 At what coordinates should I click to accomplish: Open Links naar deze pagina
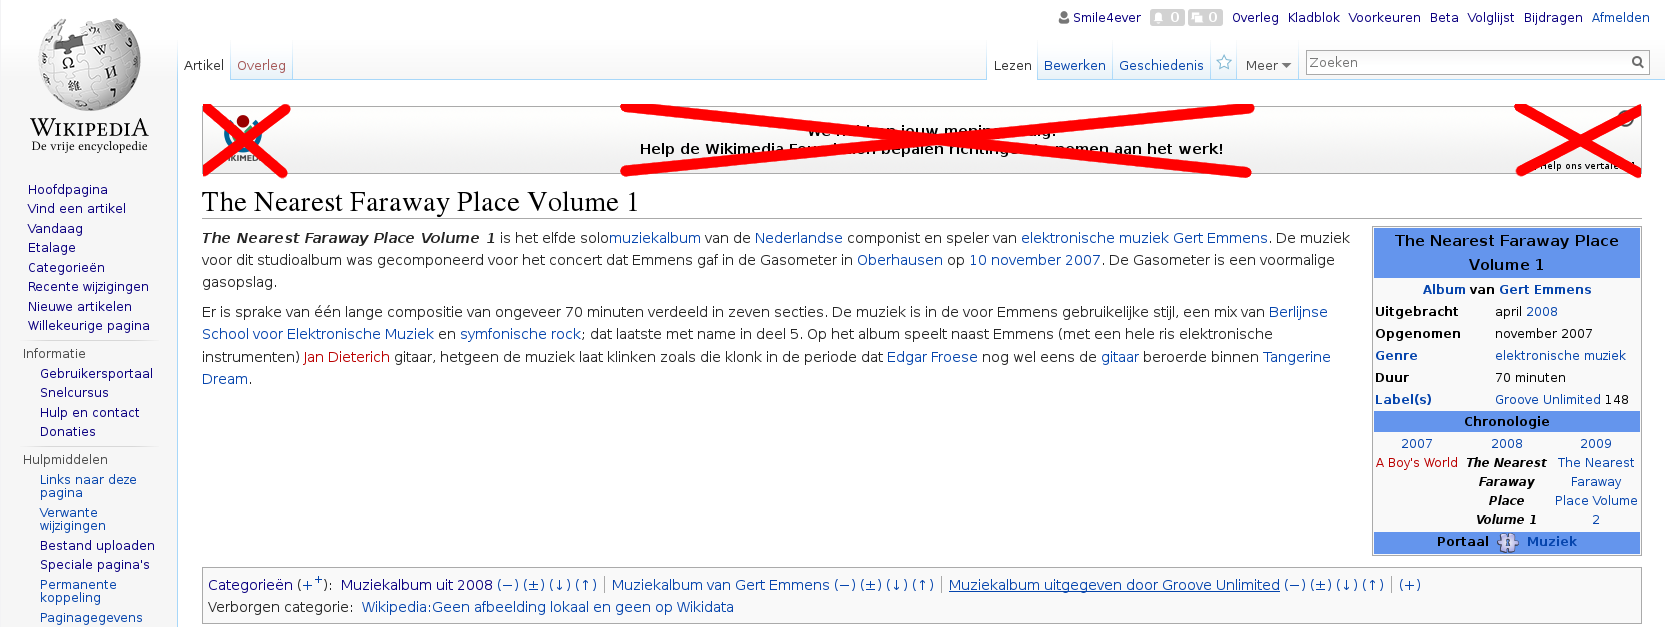pyautogui.click(x=88, y=486)
